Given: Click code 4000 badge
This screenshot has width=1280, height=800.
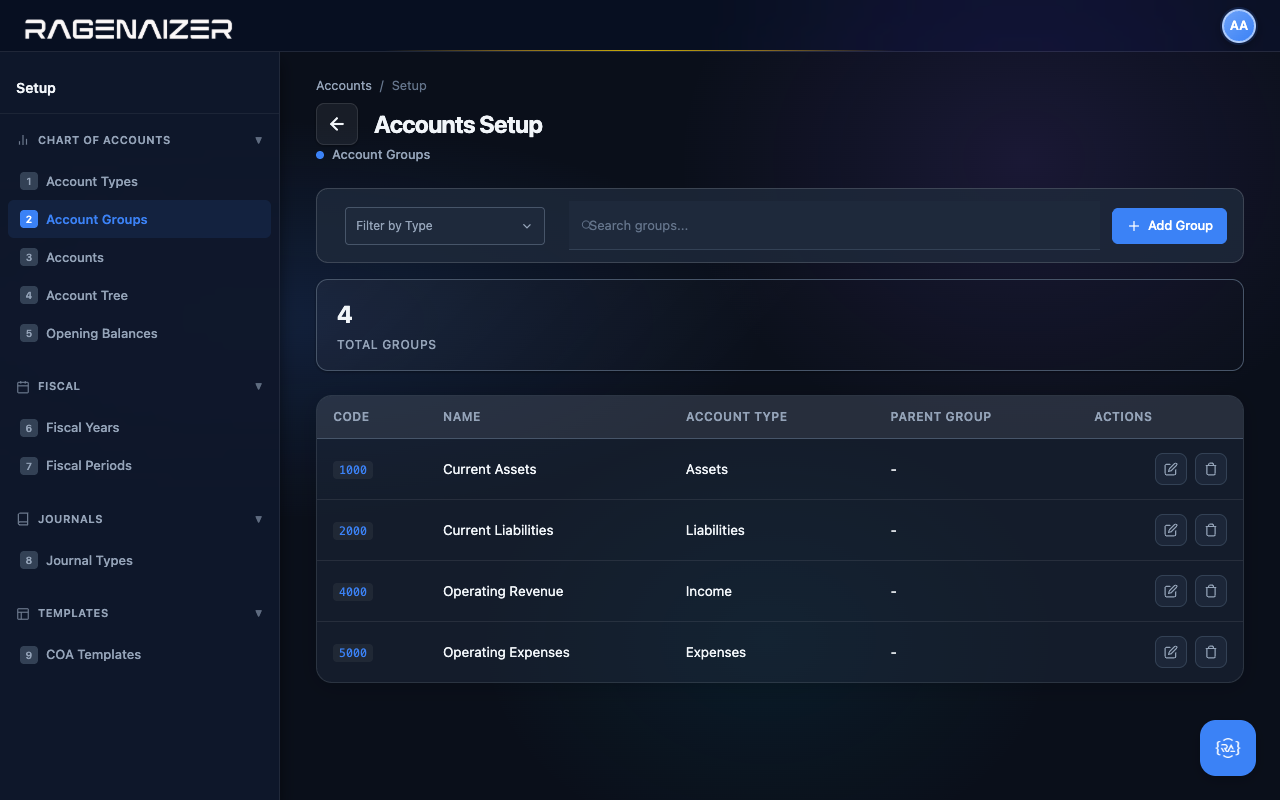Looking at the screenshot, I should (x=353, y=592).
